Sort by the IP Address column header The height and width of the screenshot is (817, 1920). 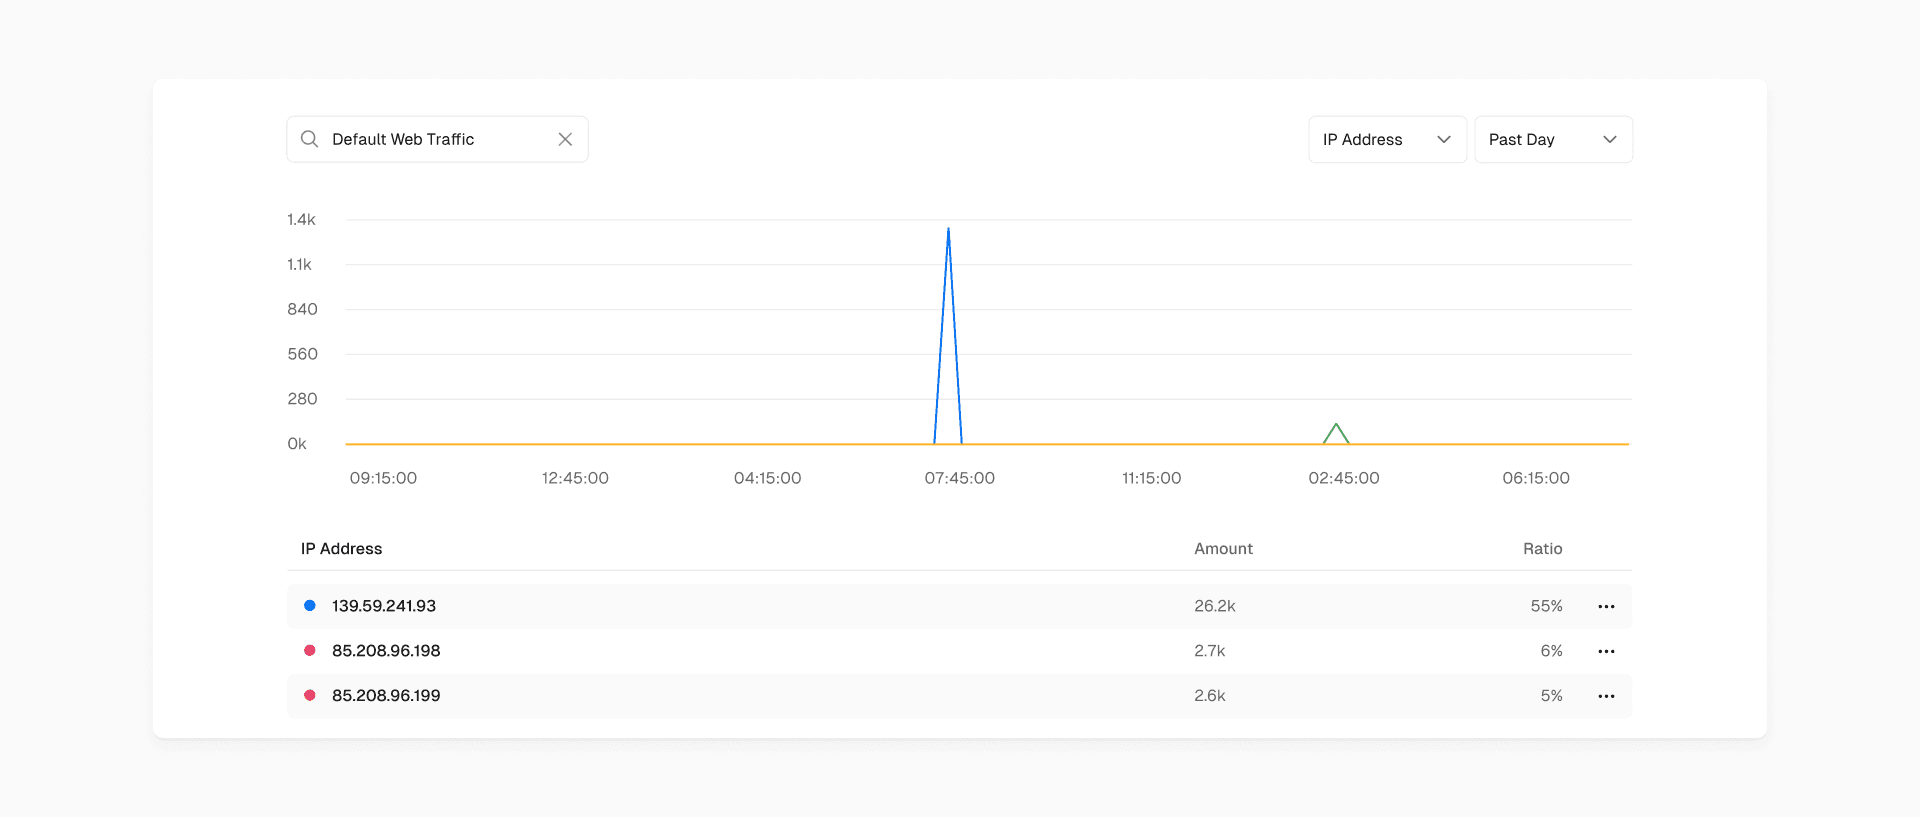[341, 549]
